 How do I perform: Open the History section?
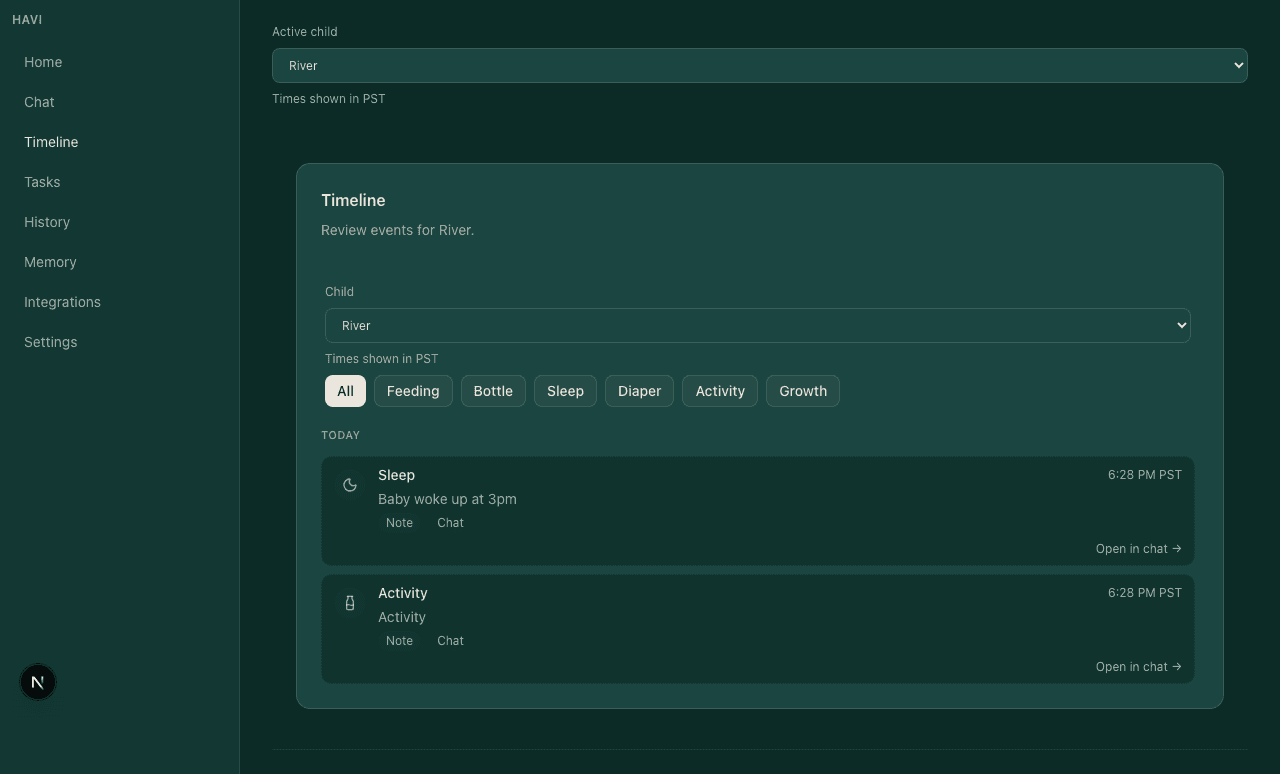(47, 222)
